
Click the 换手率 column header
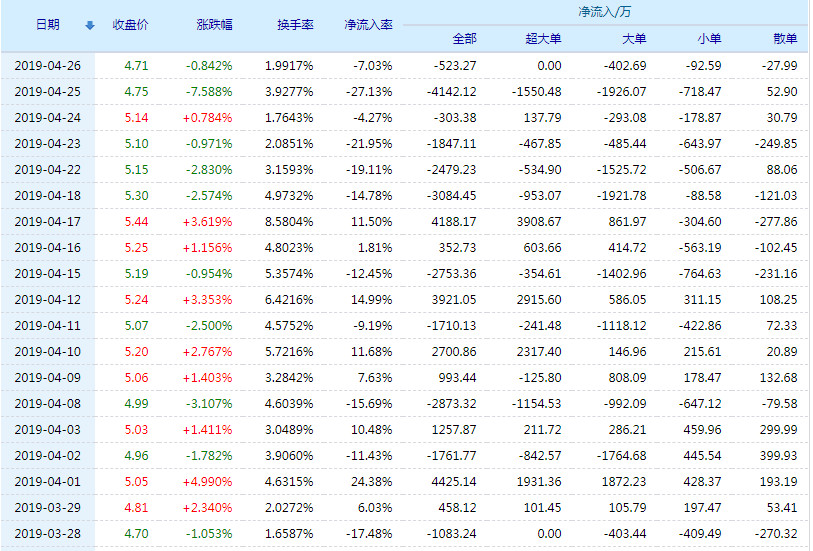295,25
